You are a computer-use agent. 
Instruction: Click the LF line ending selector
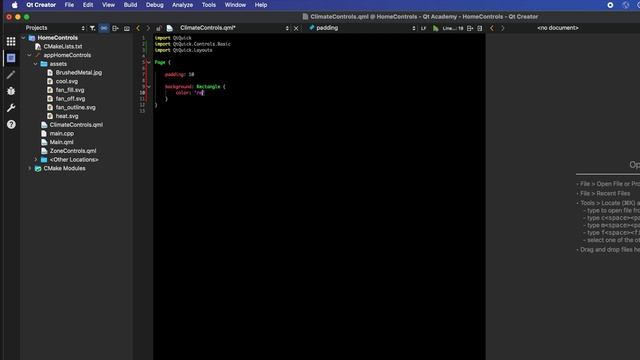423,28
